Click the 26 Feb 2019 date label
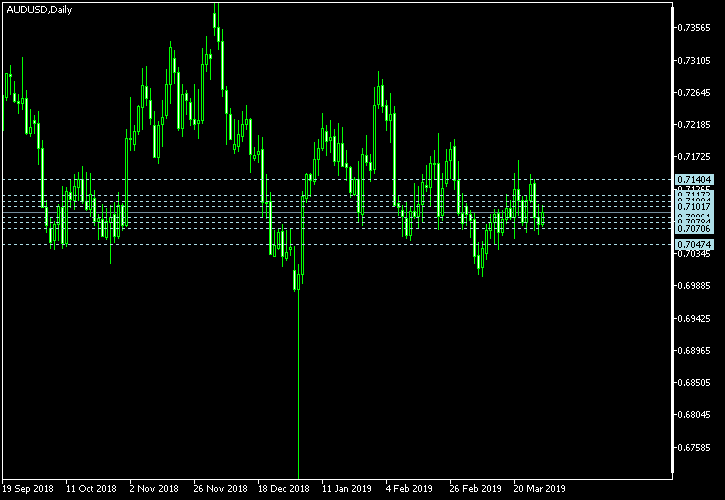 tap(475, 489)
